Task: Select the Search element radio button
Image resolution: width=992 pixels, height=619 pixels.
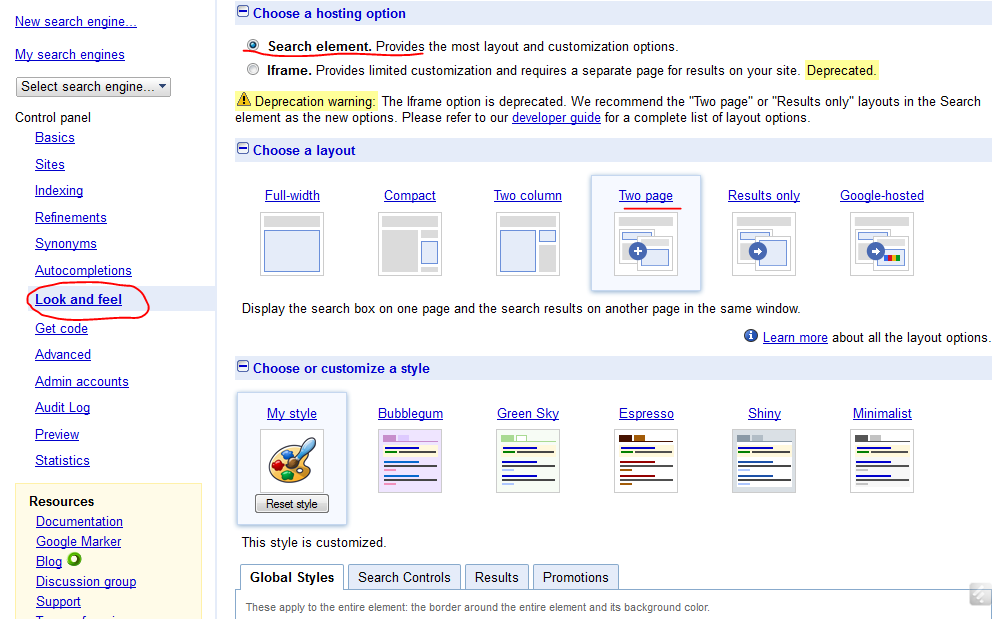Action: [x=253, y=45]
